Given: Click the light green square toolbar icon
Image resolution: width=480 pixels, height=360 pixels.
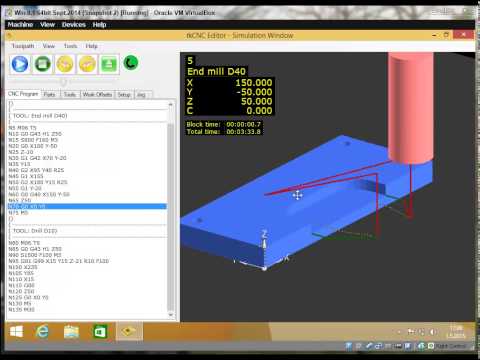Looking at the screenshot, I should [109, 64].
